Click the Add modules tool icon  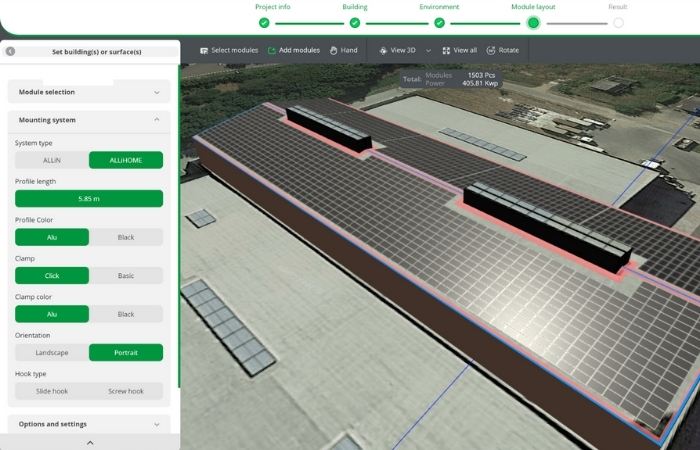271,50
